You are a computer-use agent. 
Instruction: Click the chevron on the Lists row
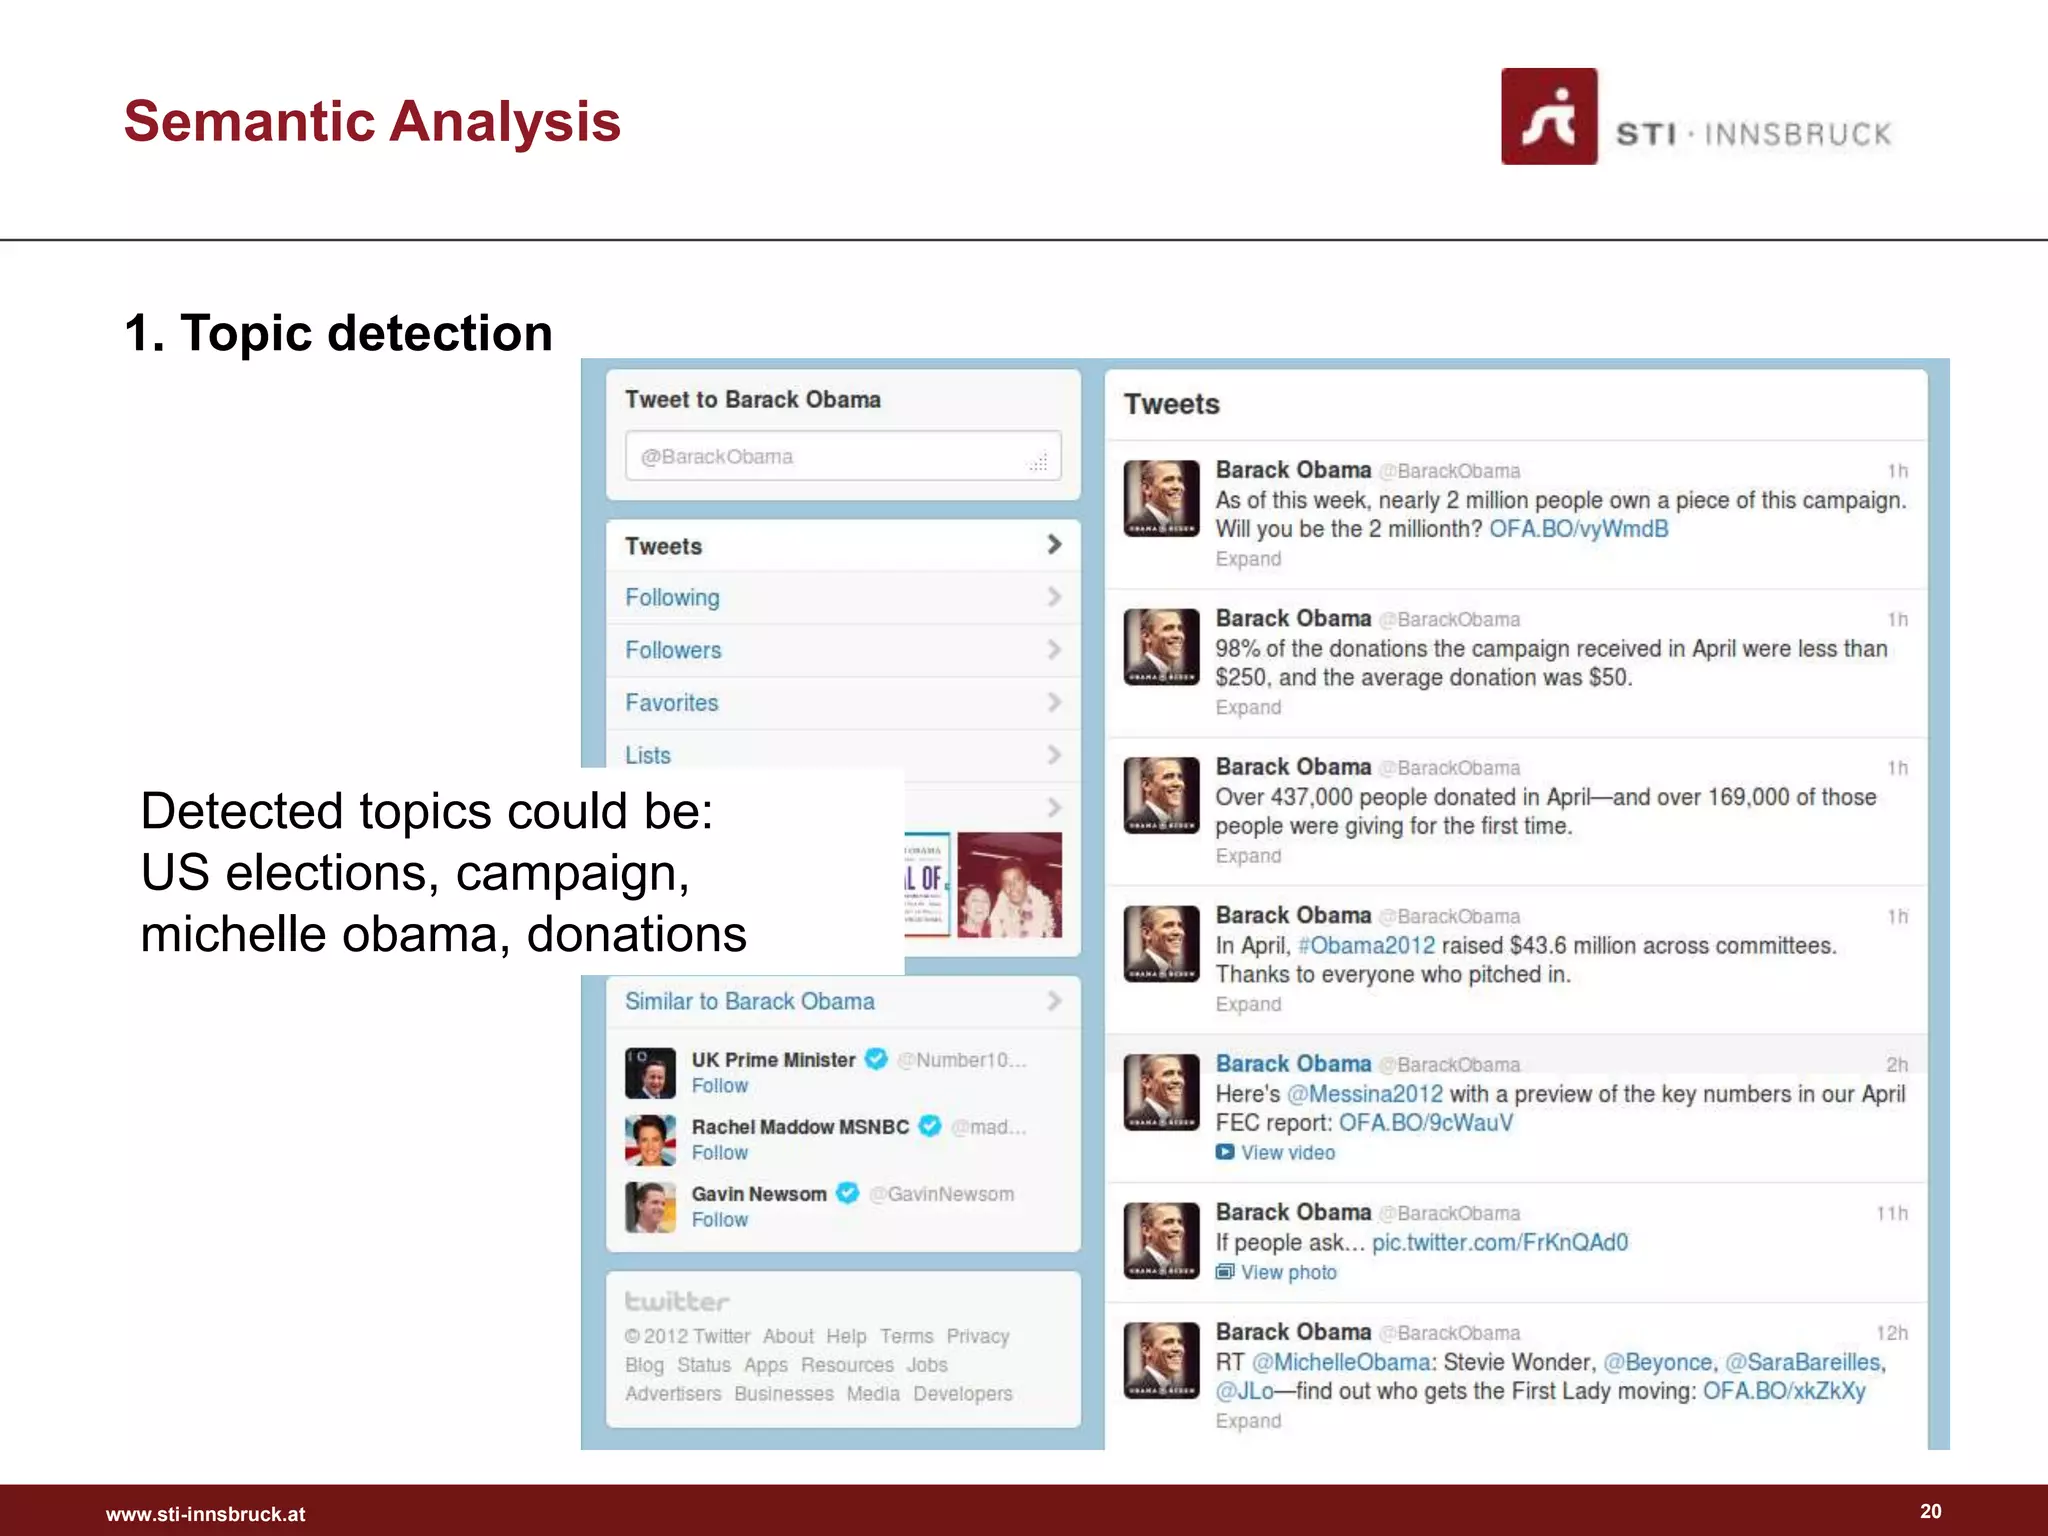pos(1054,754)
